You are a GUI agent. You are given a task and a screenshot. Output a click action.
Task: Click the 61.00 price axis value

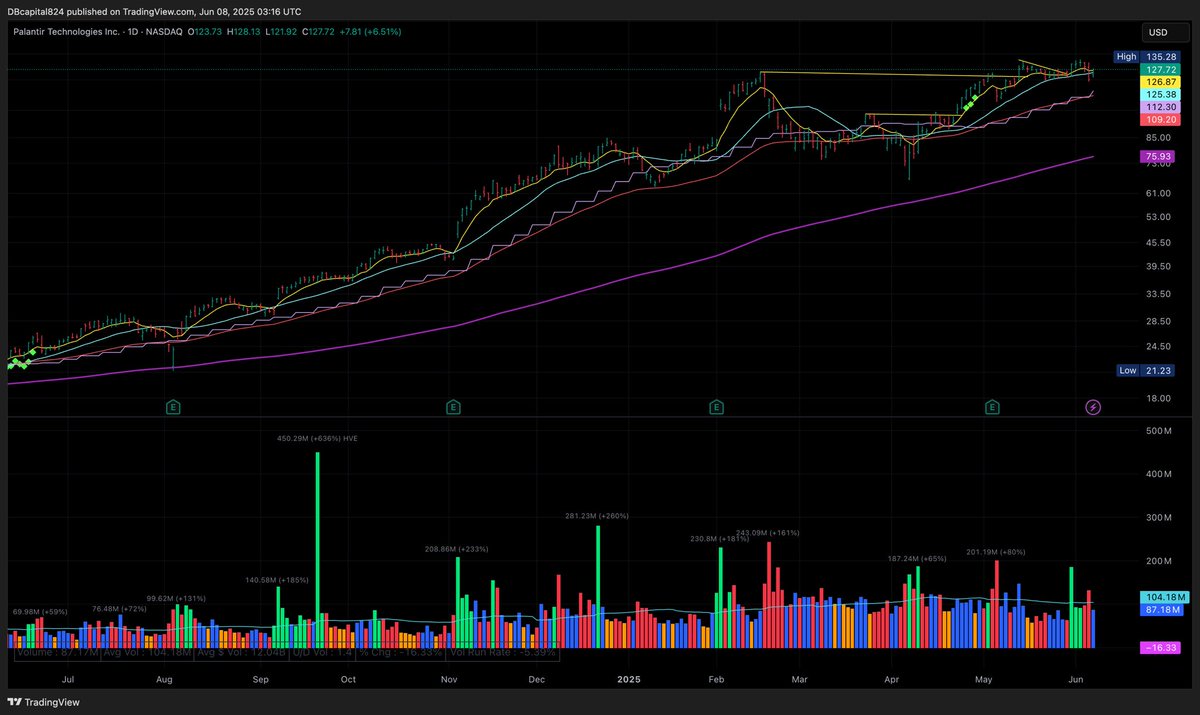point(1158,193)
